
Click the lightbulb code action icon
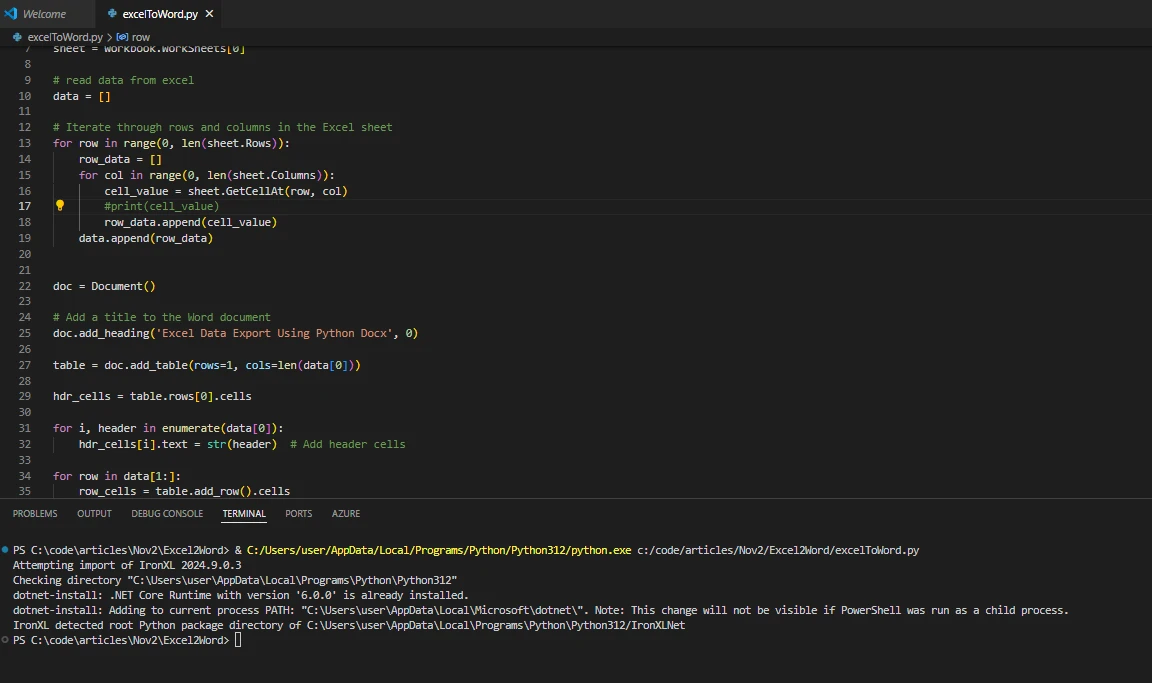(x=60, y=206)
